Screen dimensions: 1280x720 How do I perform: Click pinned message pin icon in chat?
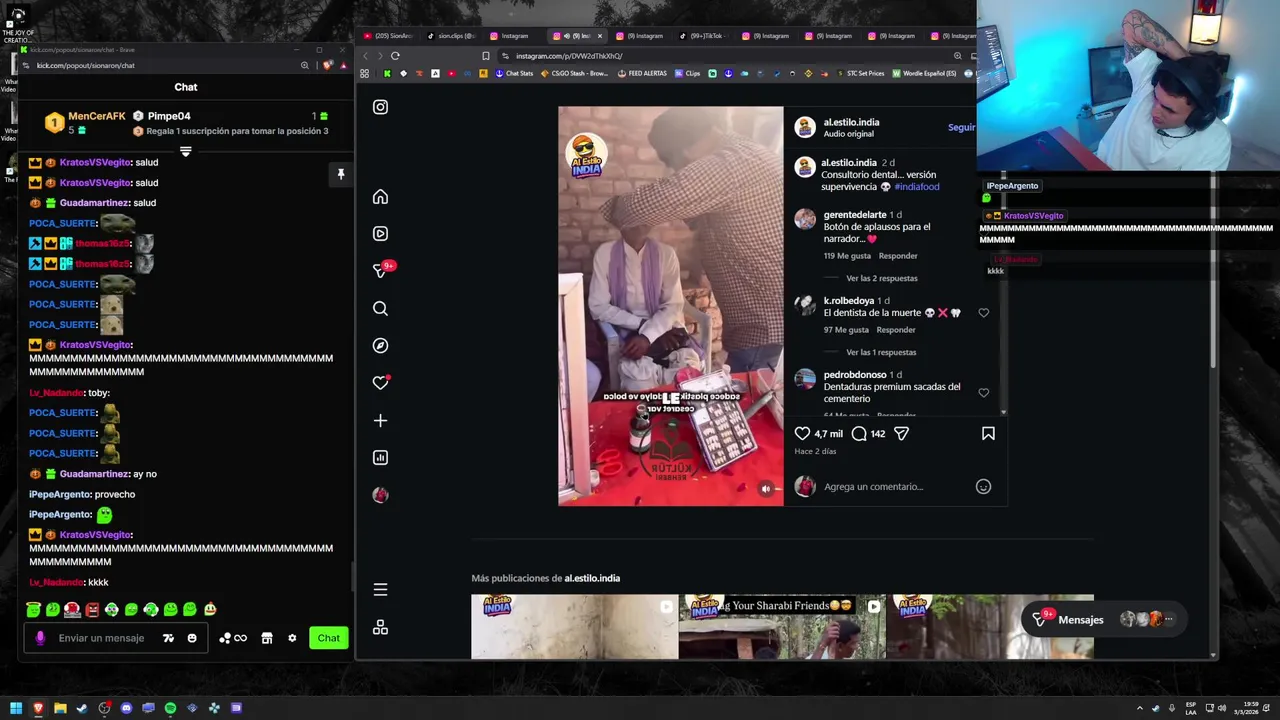point(340,175)
